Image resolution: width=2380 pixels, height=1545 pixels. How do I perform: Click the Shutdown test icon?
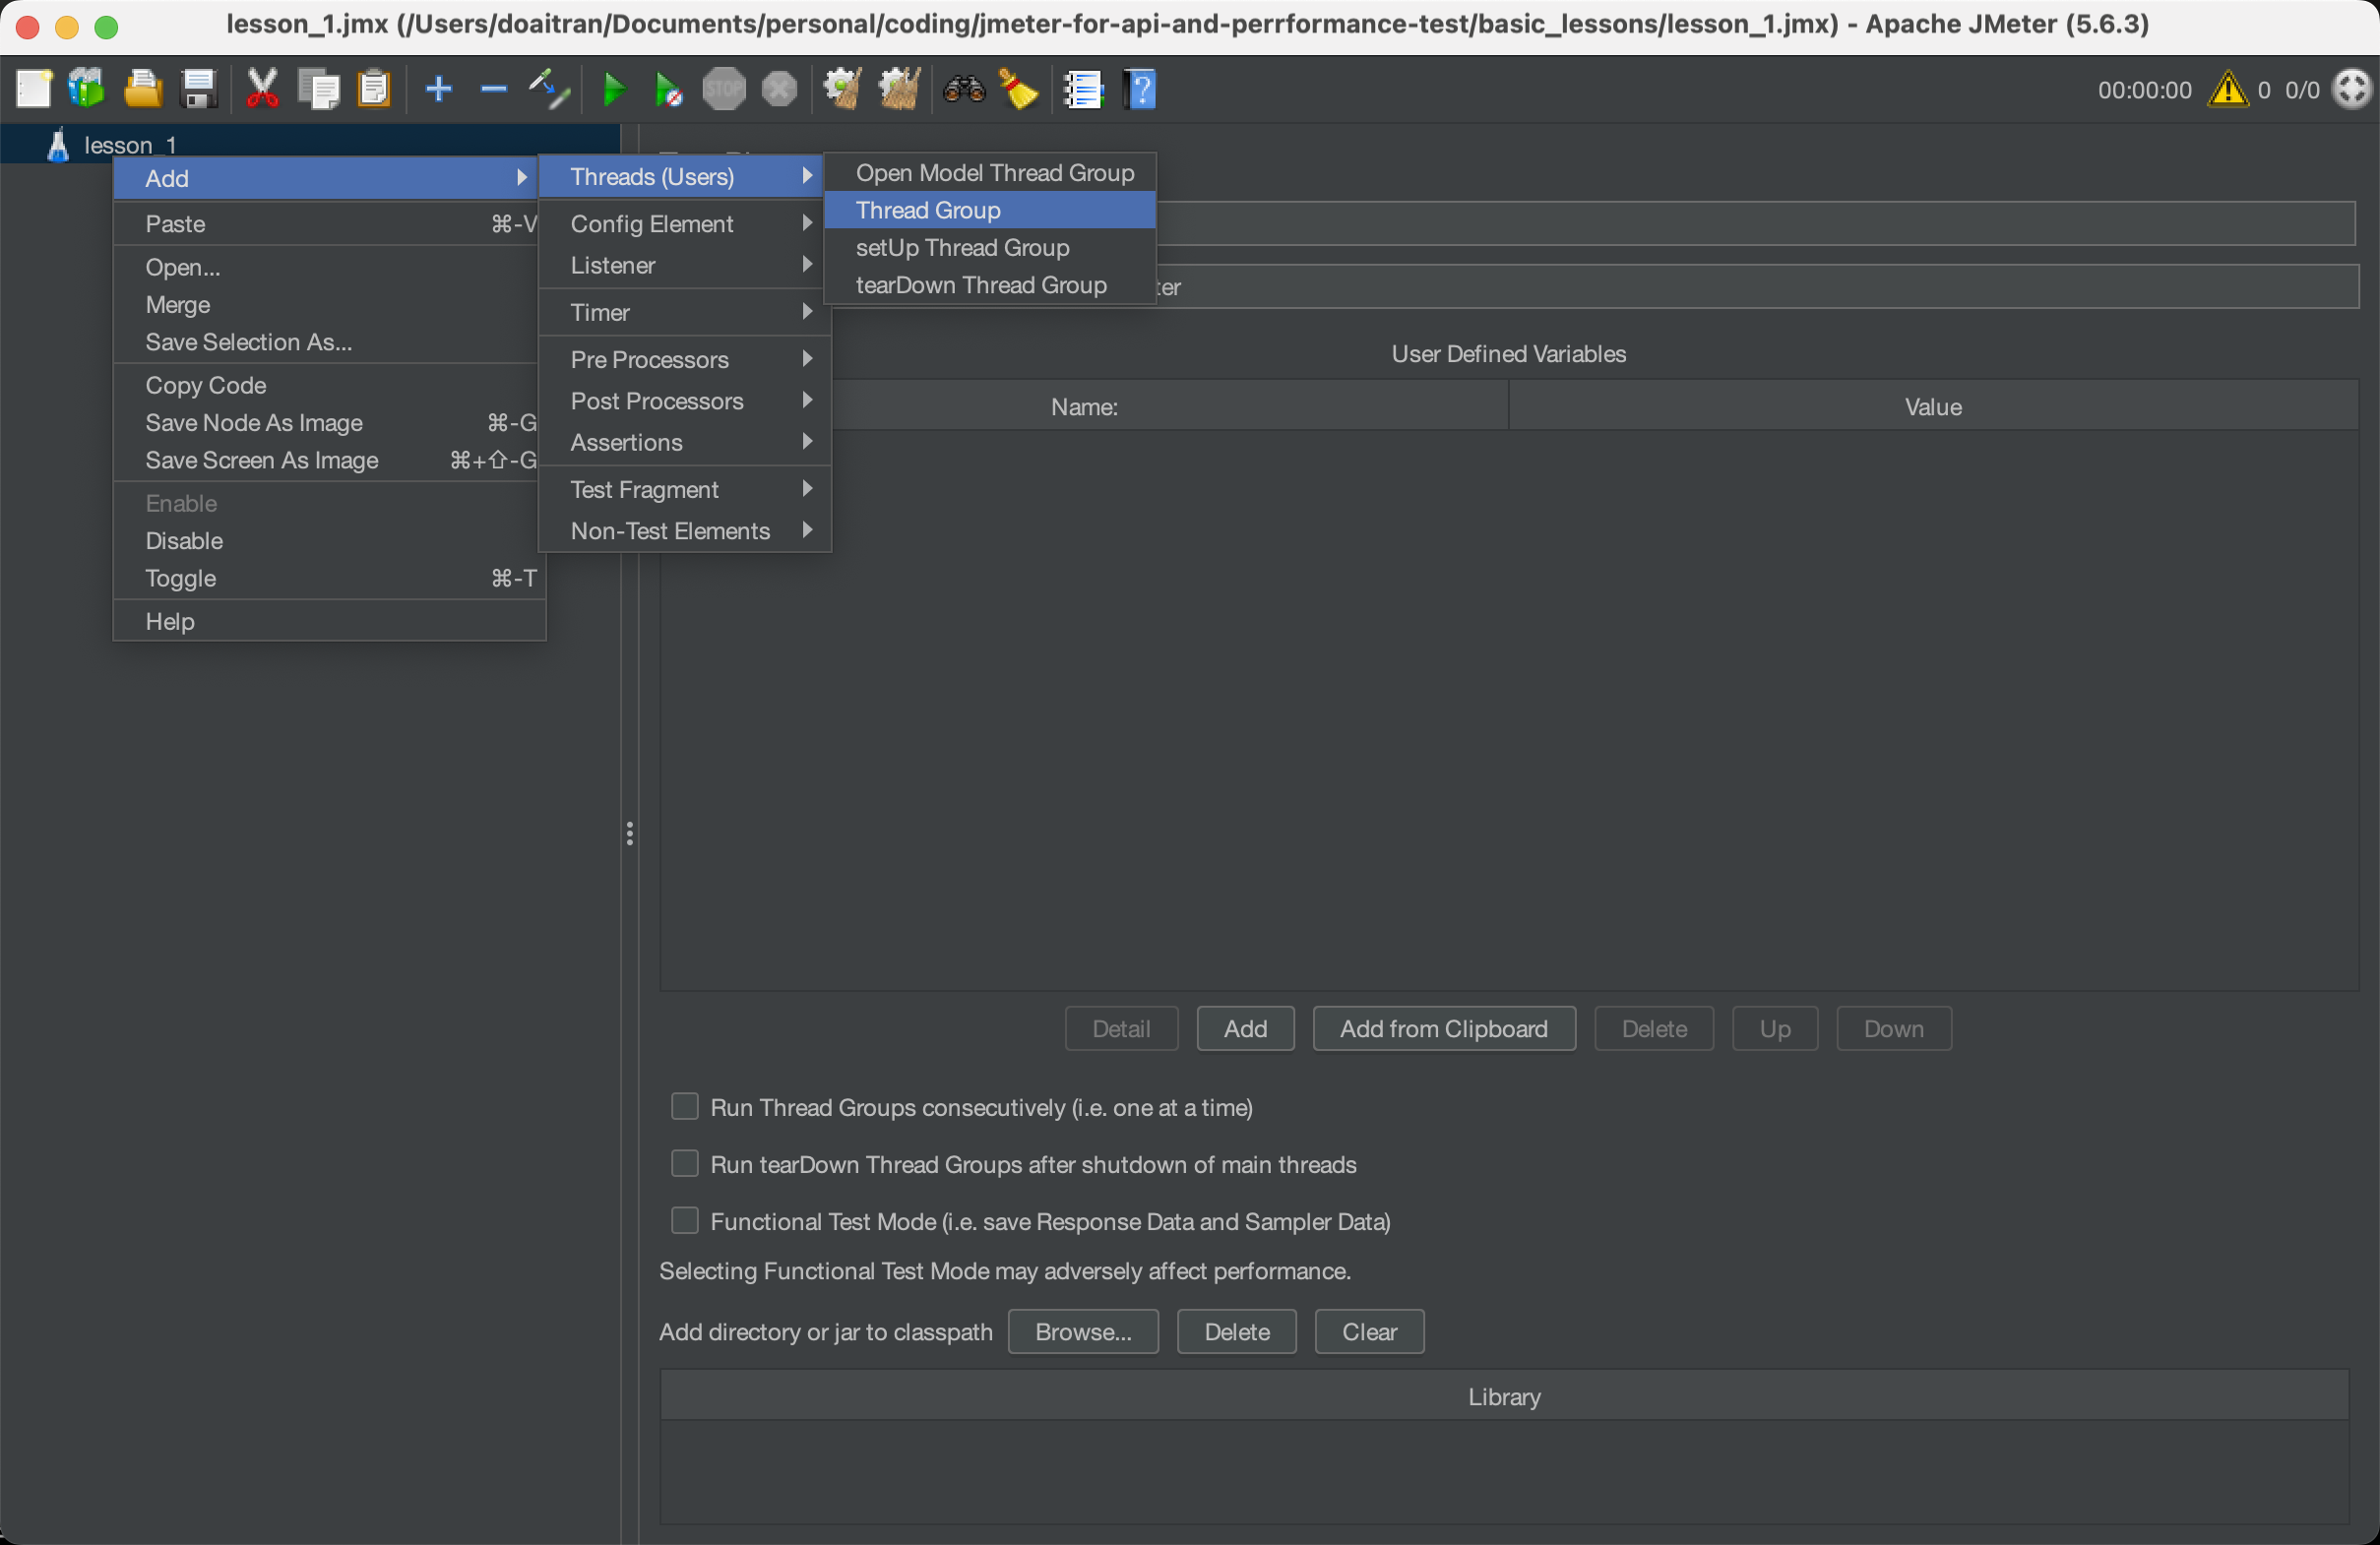pos(780,90)
